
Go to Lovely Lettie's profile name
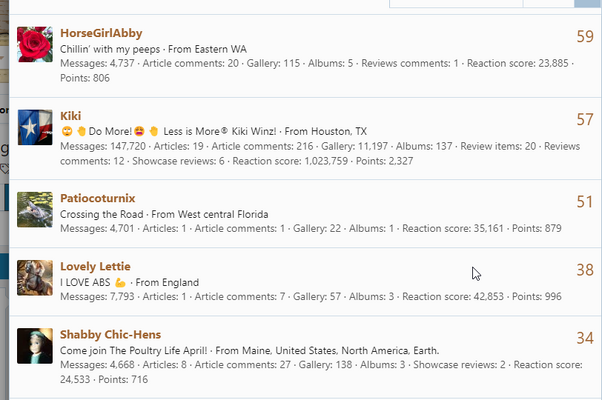coord(95,266)
